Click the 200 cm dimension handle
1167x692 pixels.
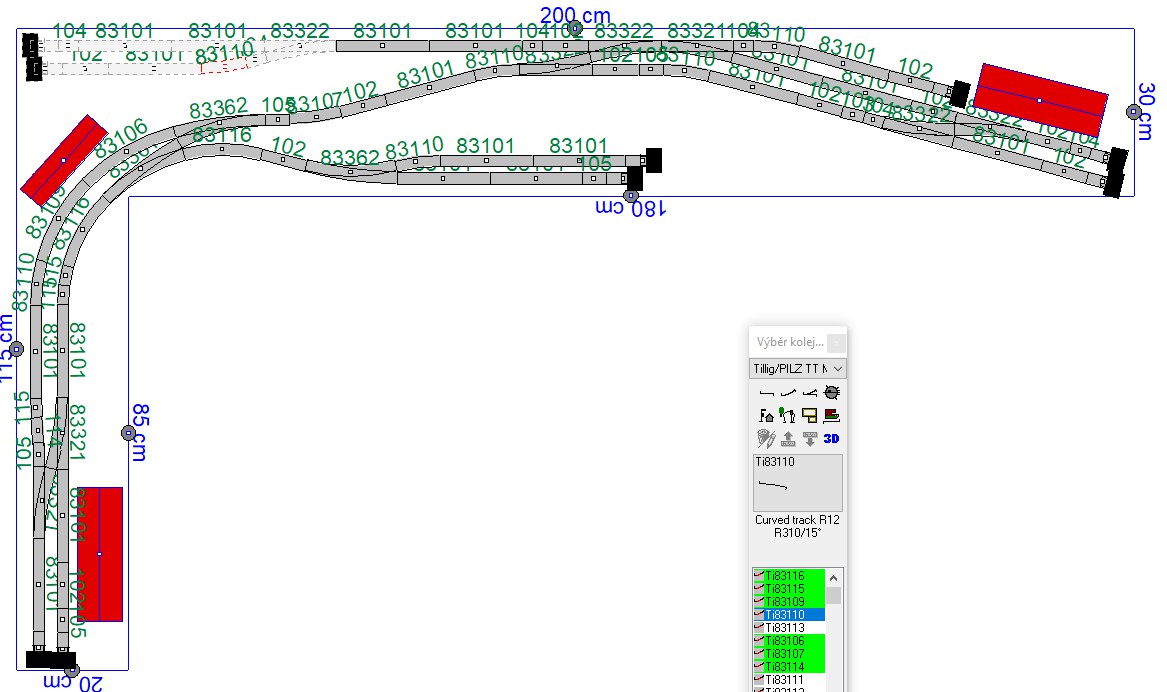575,28
